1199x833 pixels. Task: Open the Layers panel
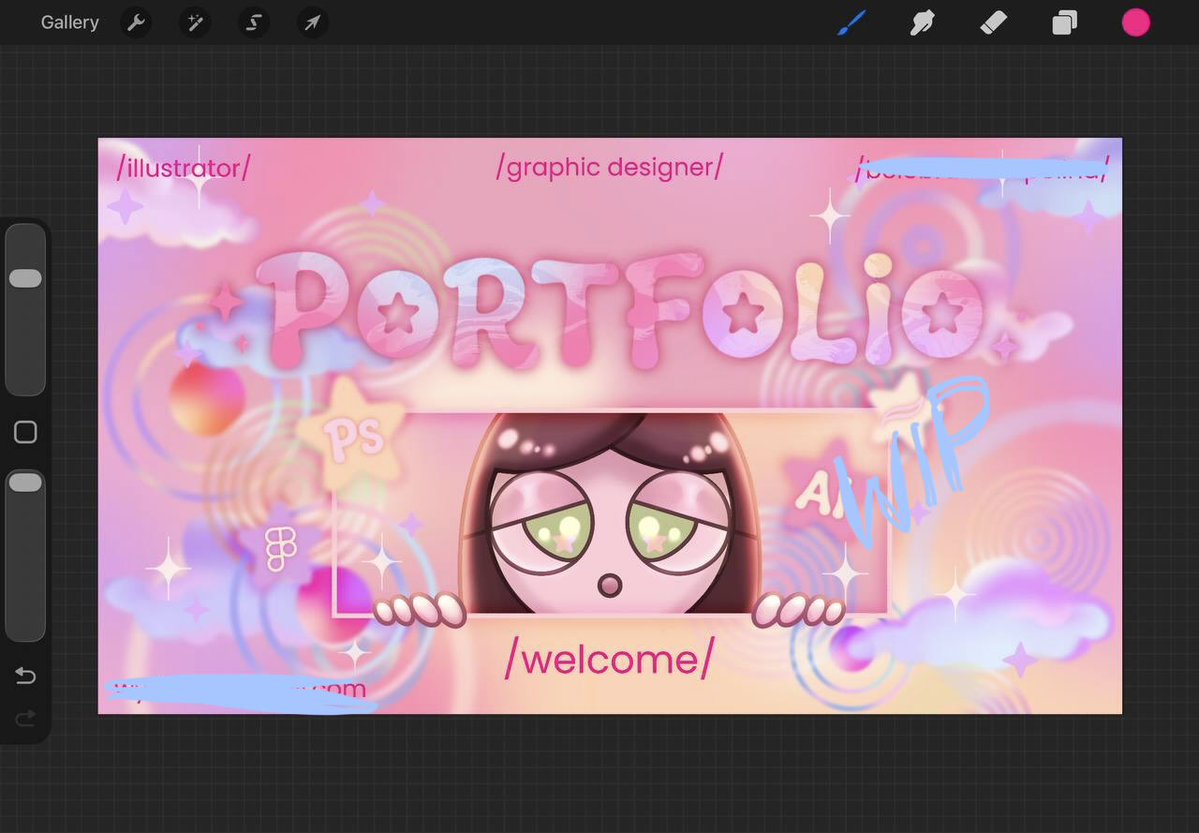[x=1064, y=23]
